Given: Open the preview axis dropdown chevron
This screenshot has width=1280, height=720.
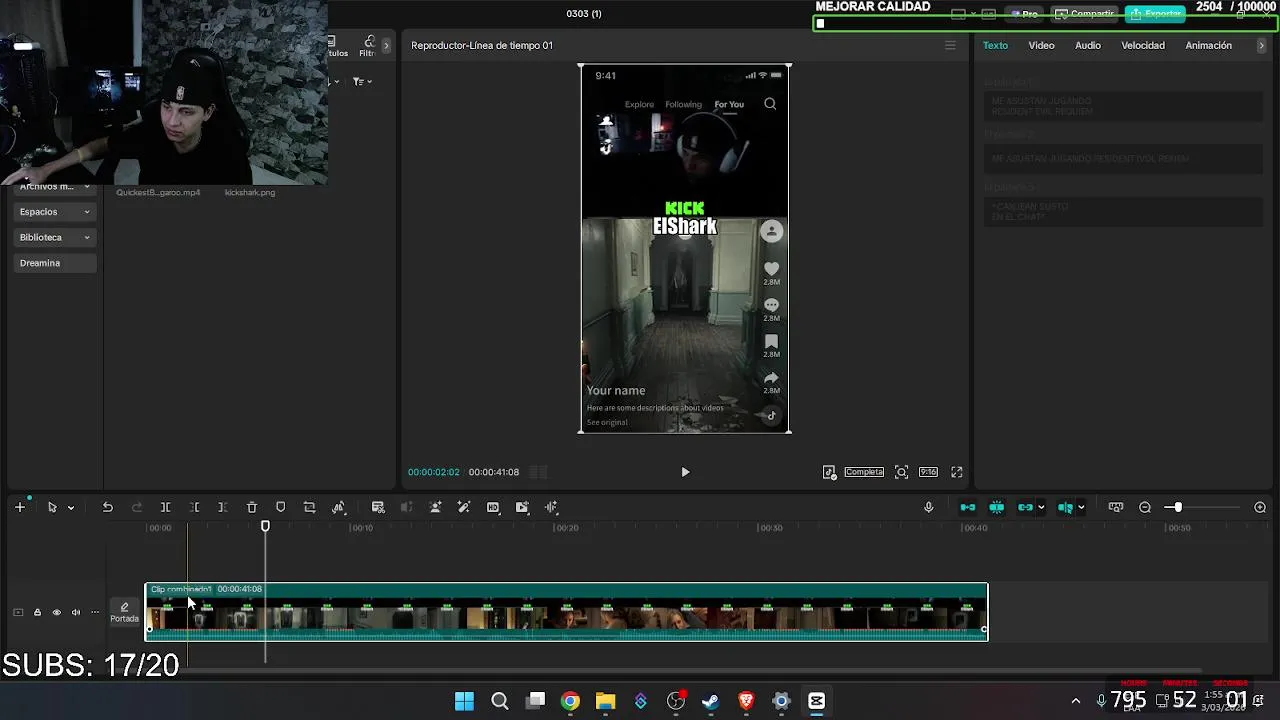Looking at the screenshot, I should (x=1081, y=508).
